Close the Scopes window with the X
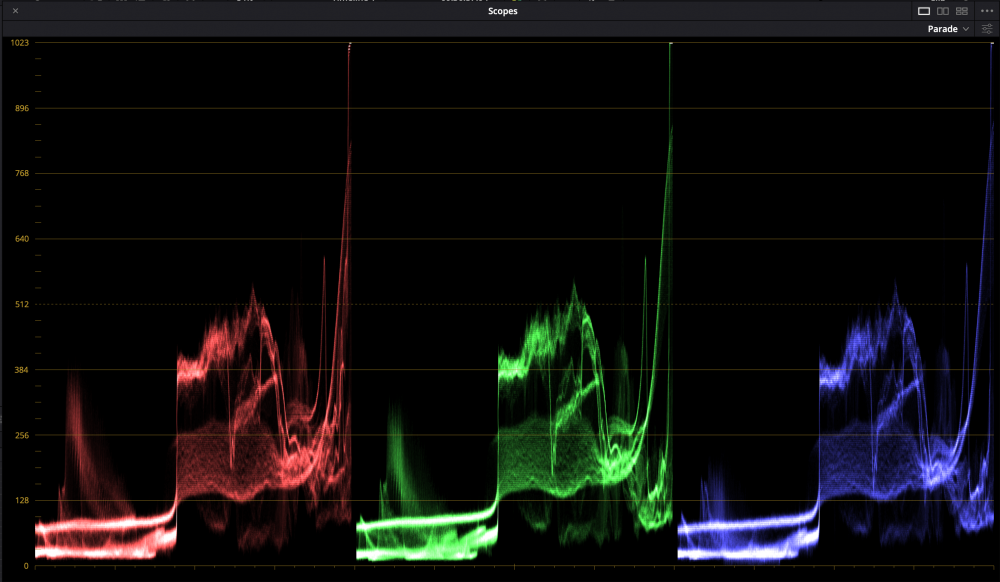The image size is (1000, 582). (15, 11)
